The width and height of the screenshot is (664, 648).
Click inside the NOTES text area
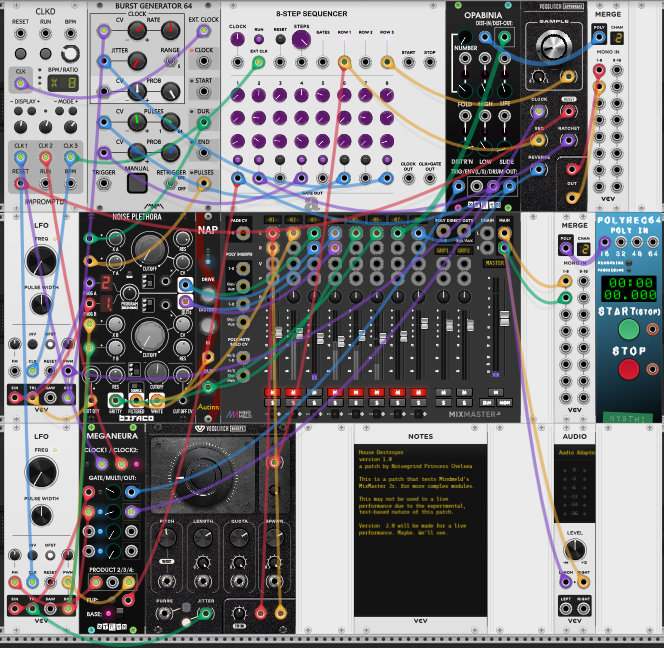pyautogui.click(x=420, y=531)
